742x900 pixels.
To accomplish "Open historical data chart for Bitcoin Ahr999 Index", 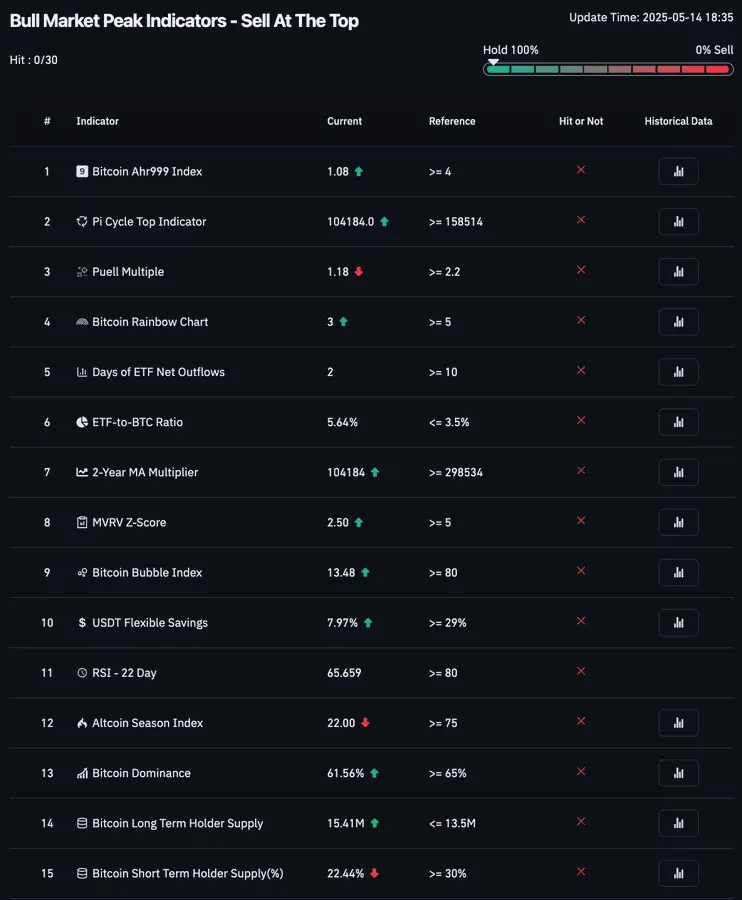I will (678, 172).
